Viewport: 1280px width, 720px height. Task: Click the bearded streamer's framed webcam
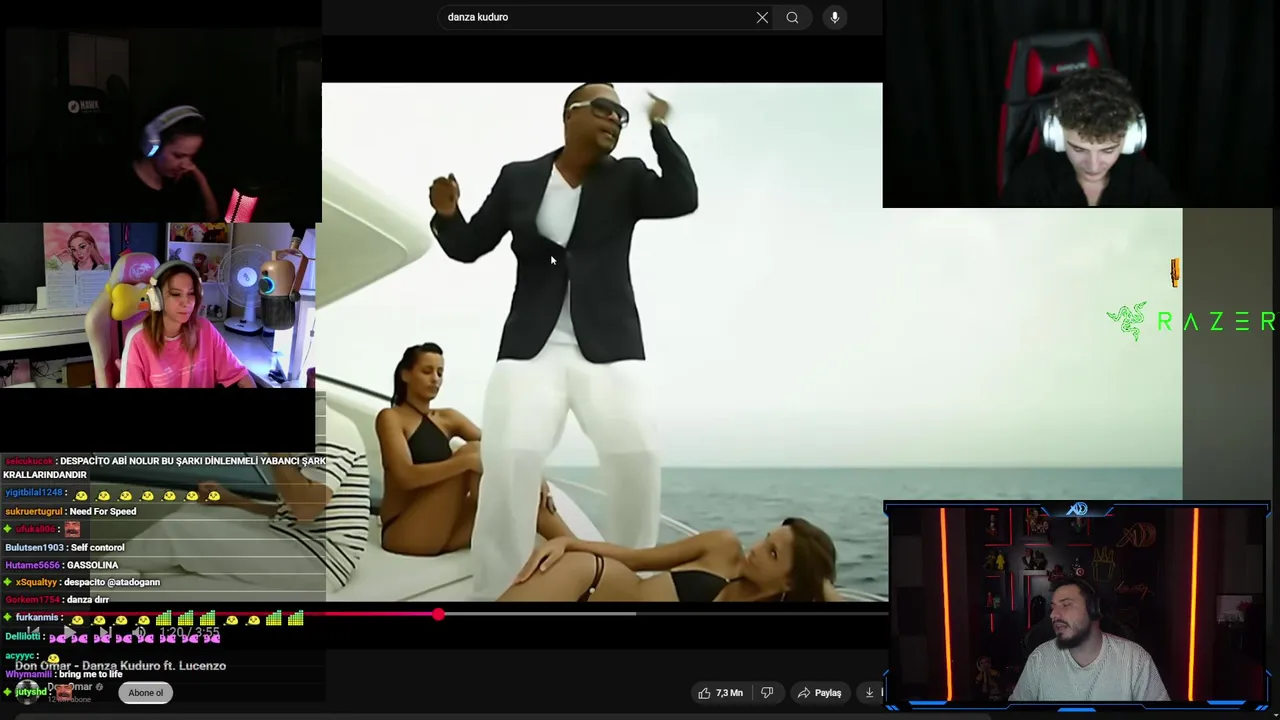pyautogui.click(x=1077, y=606)
